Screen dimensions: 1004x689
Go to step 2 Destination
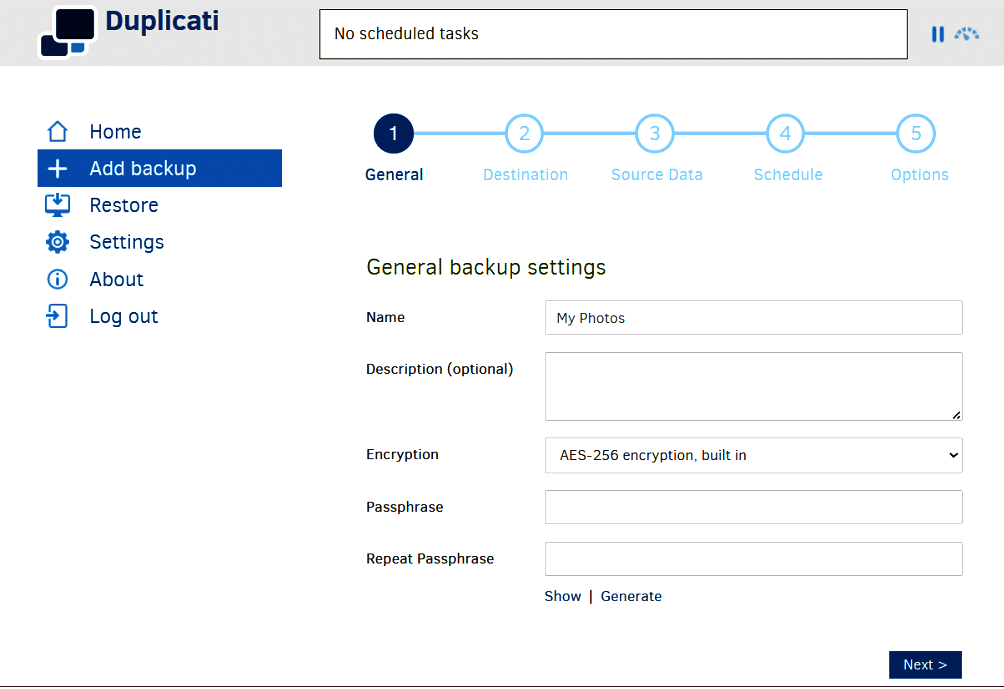tap(524, 134)
